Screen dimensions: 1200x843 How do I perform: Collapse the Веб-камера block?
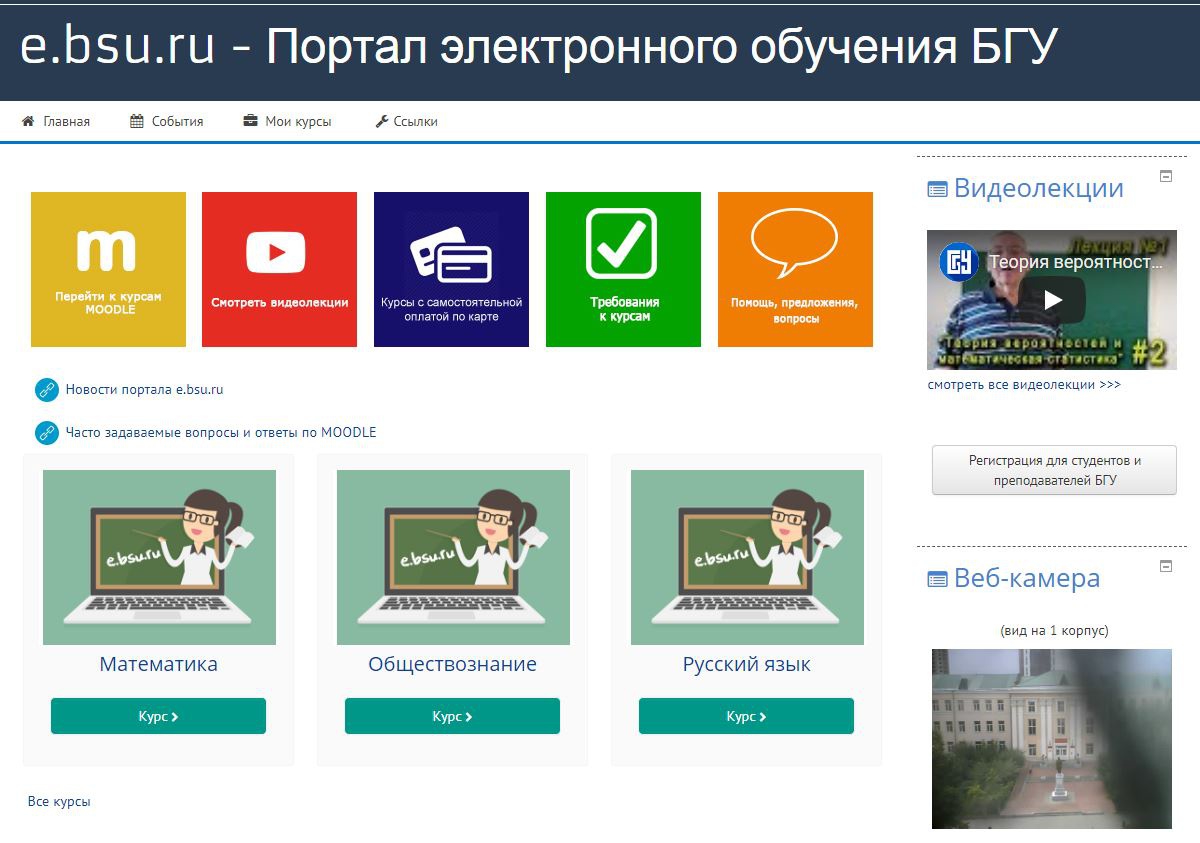(x=1165, y=566)
